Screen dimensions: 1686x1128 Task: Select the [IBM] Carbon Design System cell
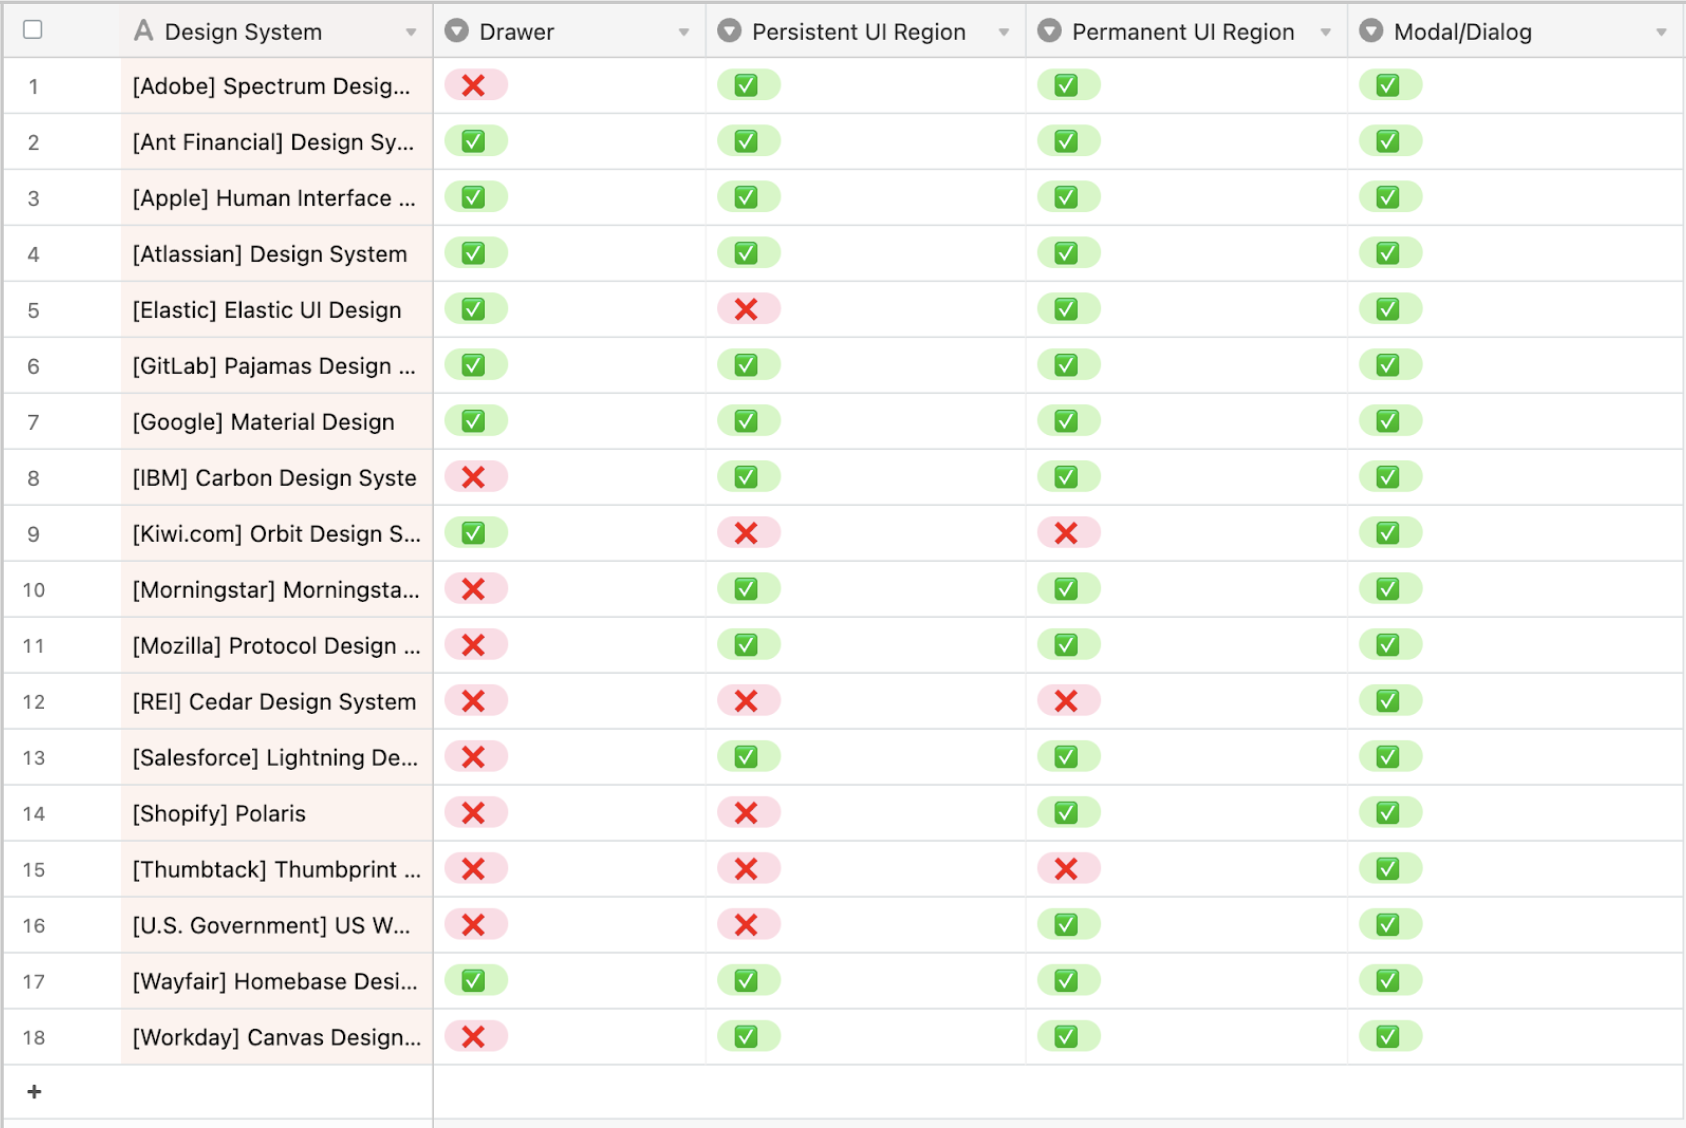[x=277, y=478]
